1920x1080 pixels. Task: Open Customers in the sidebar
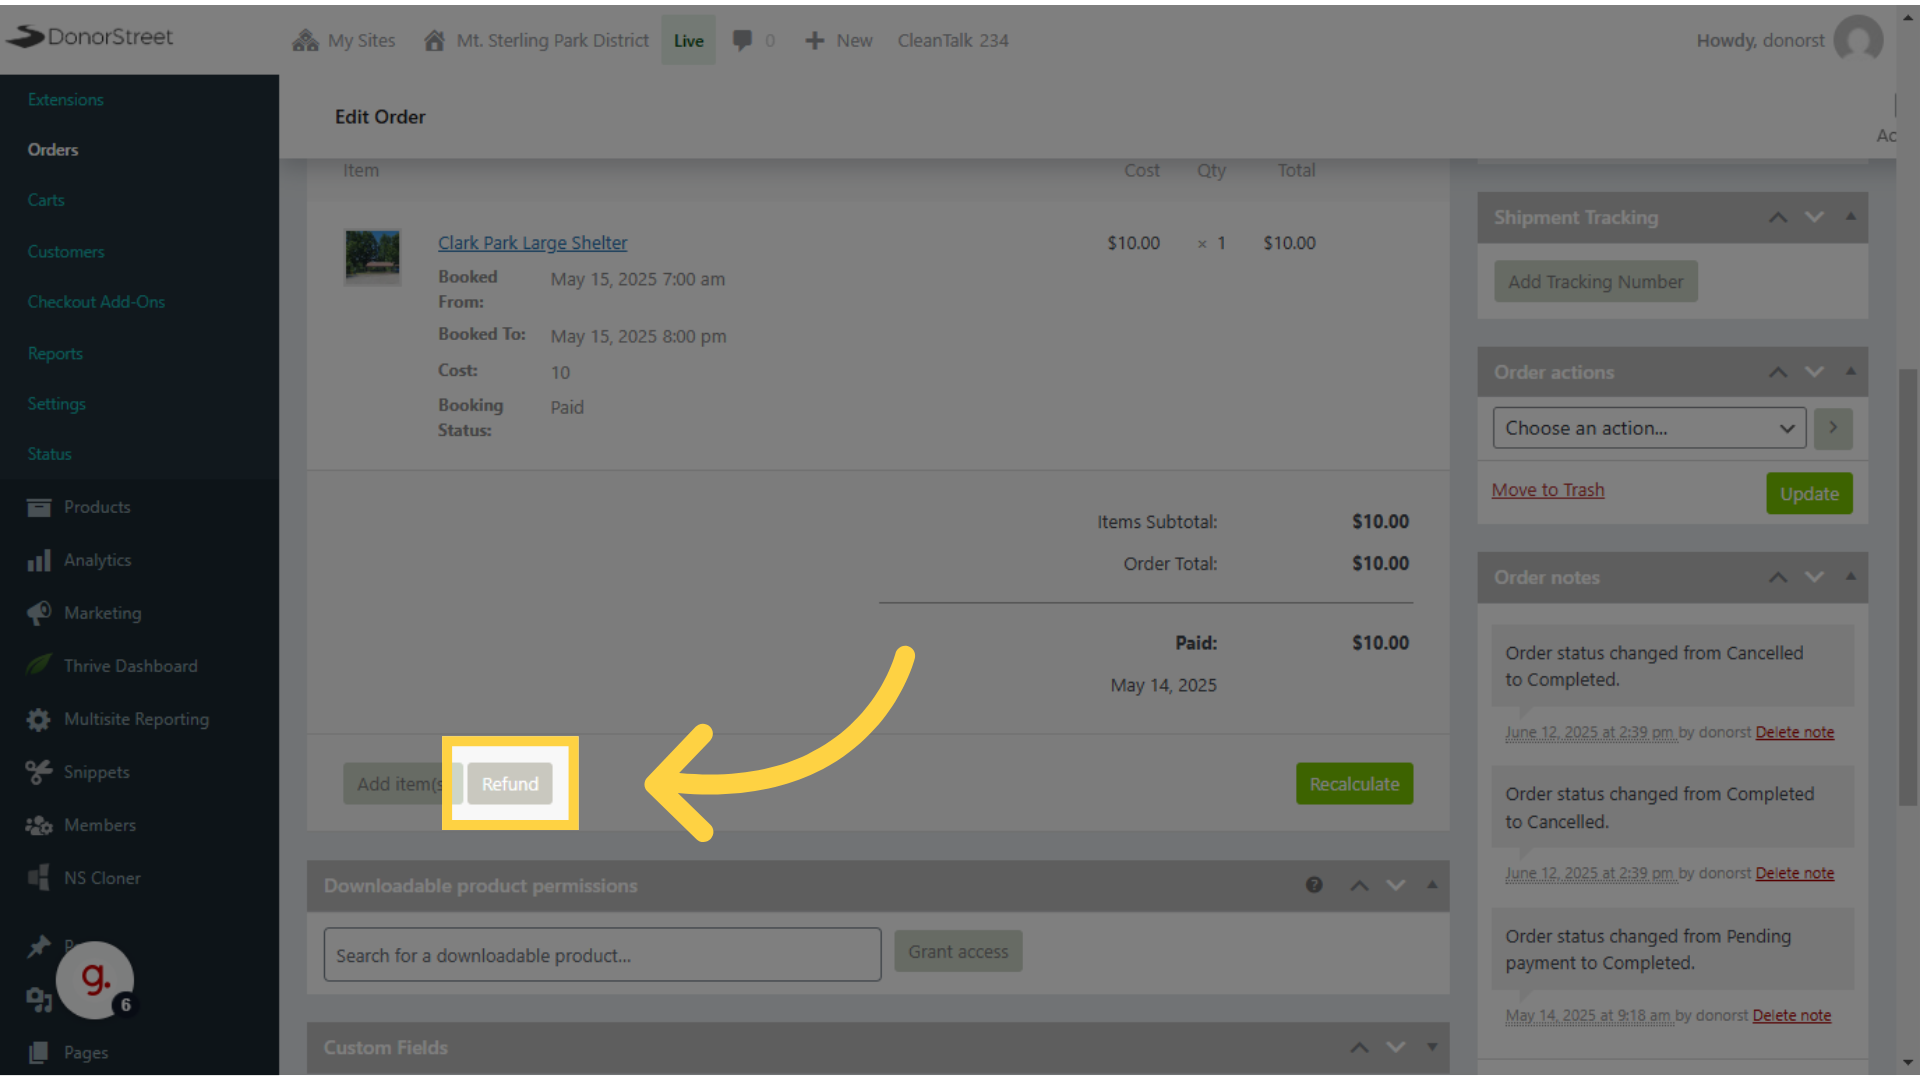click(x=66, y=252)
